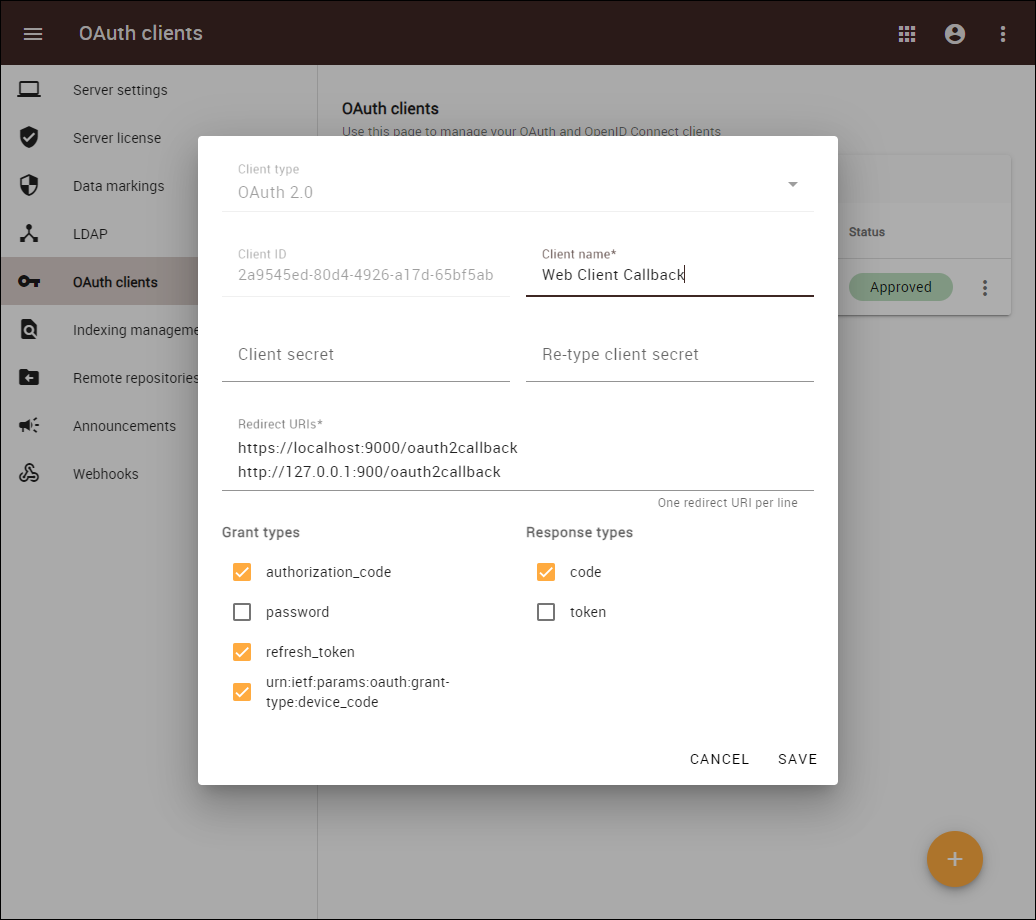Open the top bar vertical dots menu
1036x920 pixels.
[1003, 34]
